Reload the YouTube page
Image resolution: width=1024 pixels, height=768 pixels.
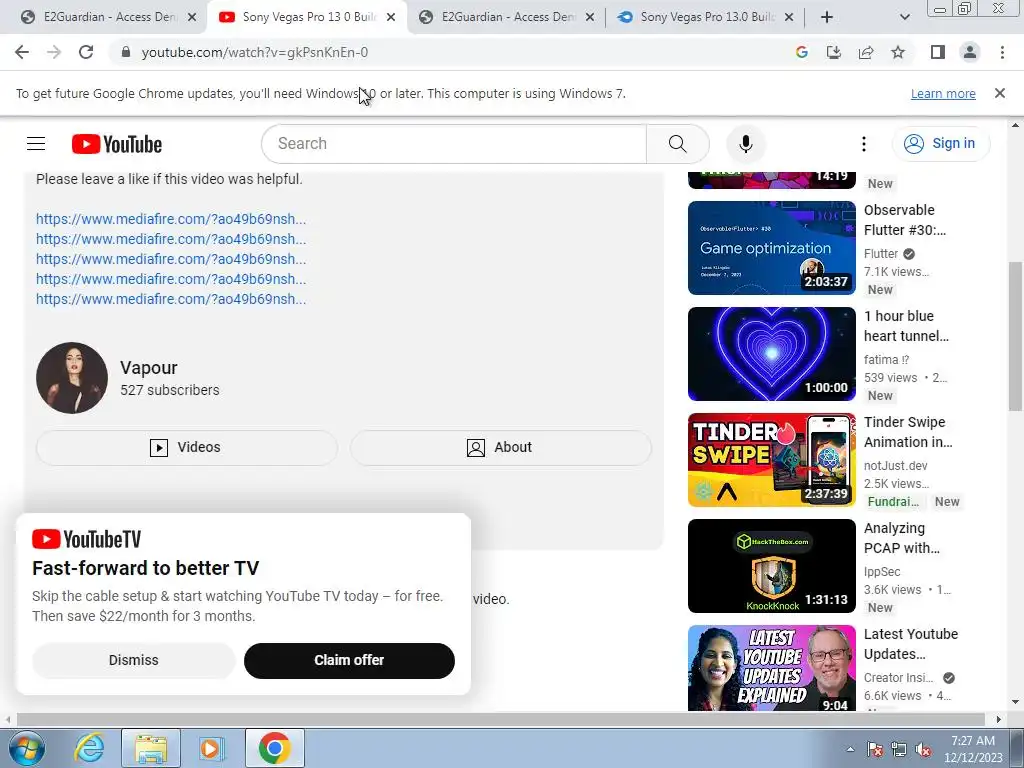[86, 52]
